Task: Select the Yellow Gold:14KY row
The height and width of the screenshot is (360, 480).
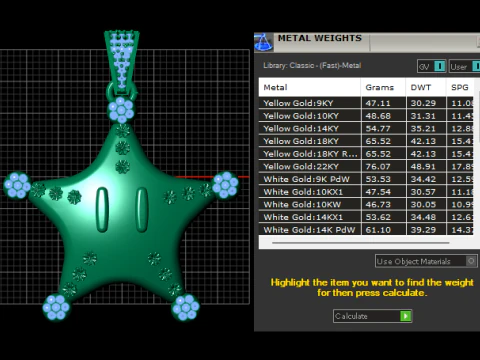Action: (x=366, y=128)
